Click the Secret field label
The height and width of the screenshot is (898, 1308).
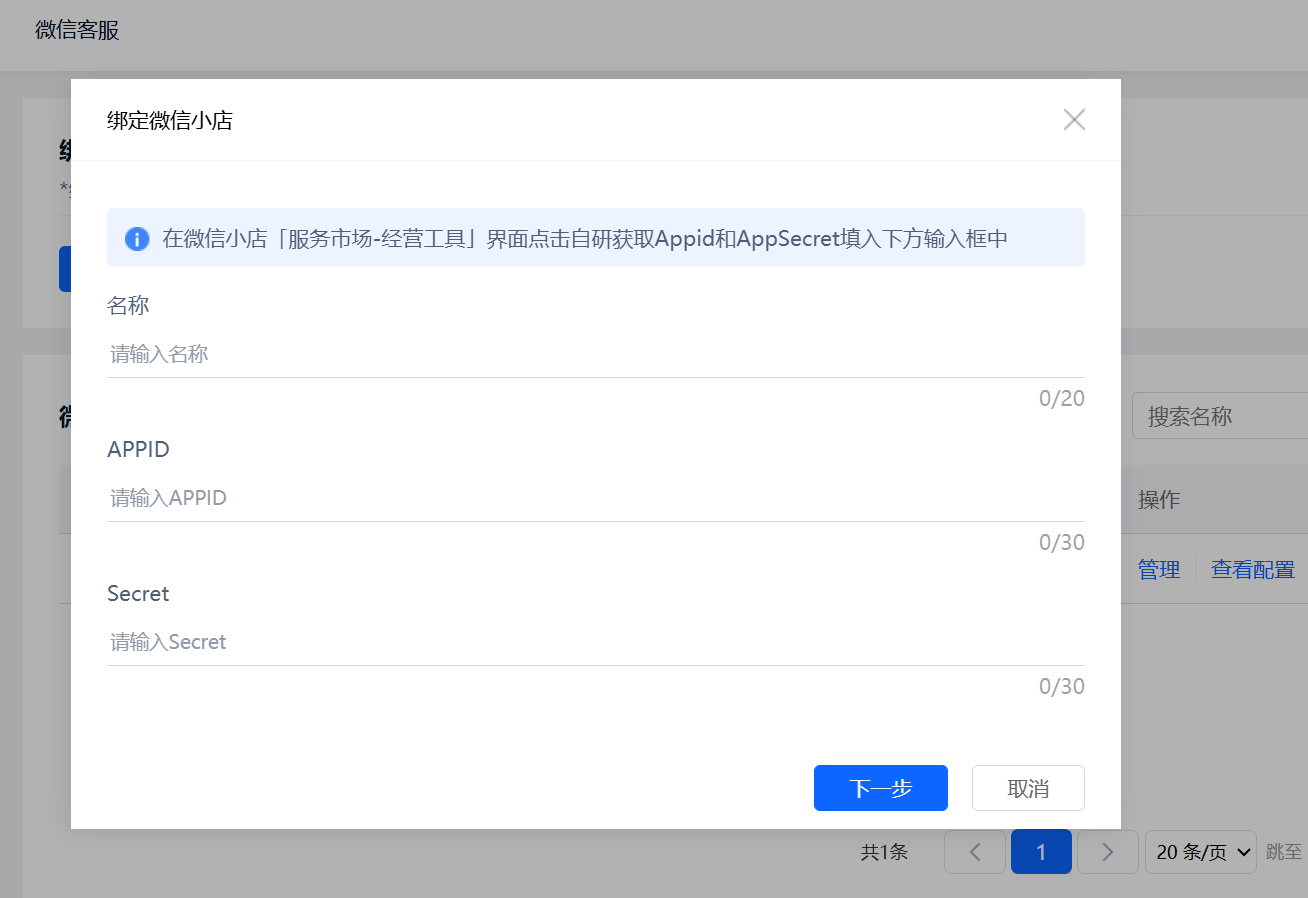138,594
